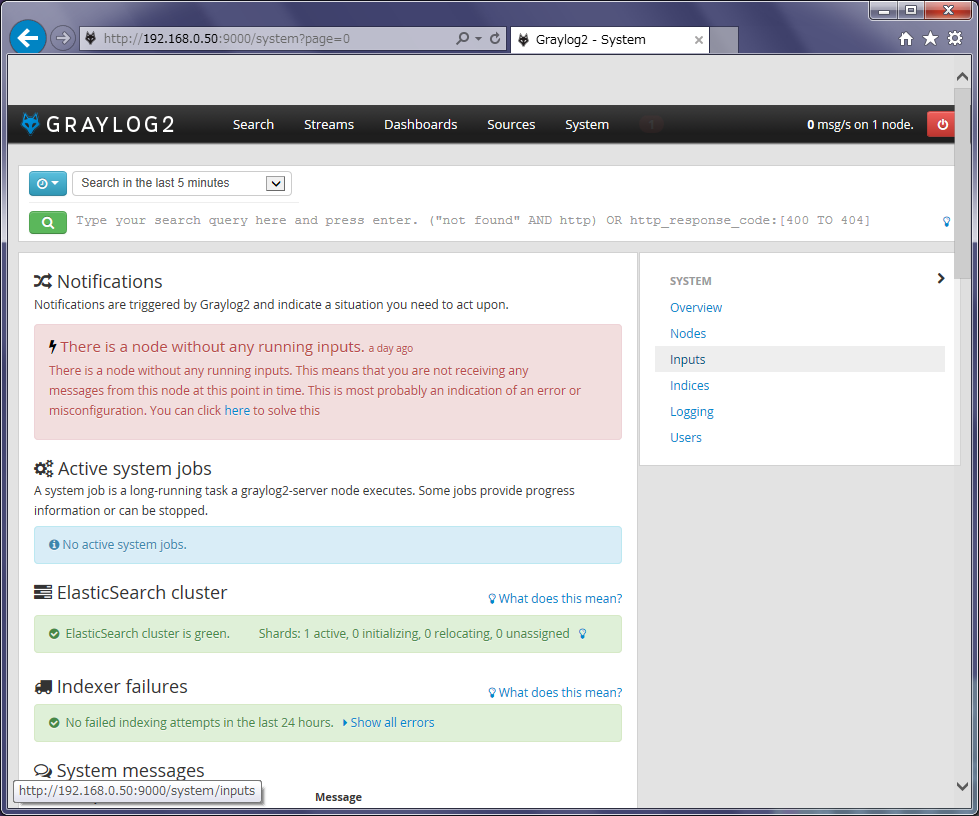
Task: Click the Active system jobs gears icon
Action: 44,468
